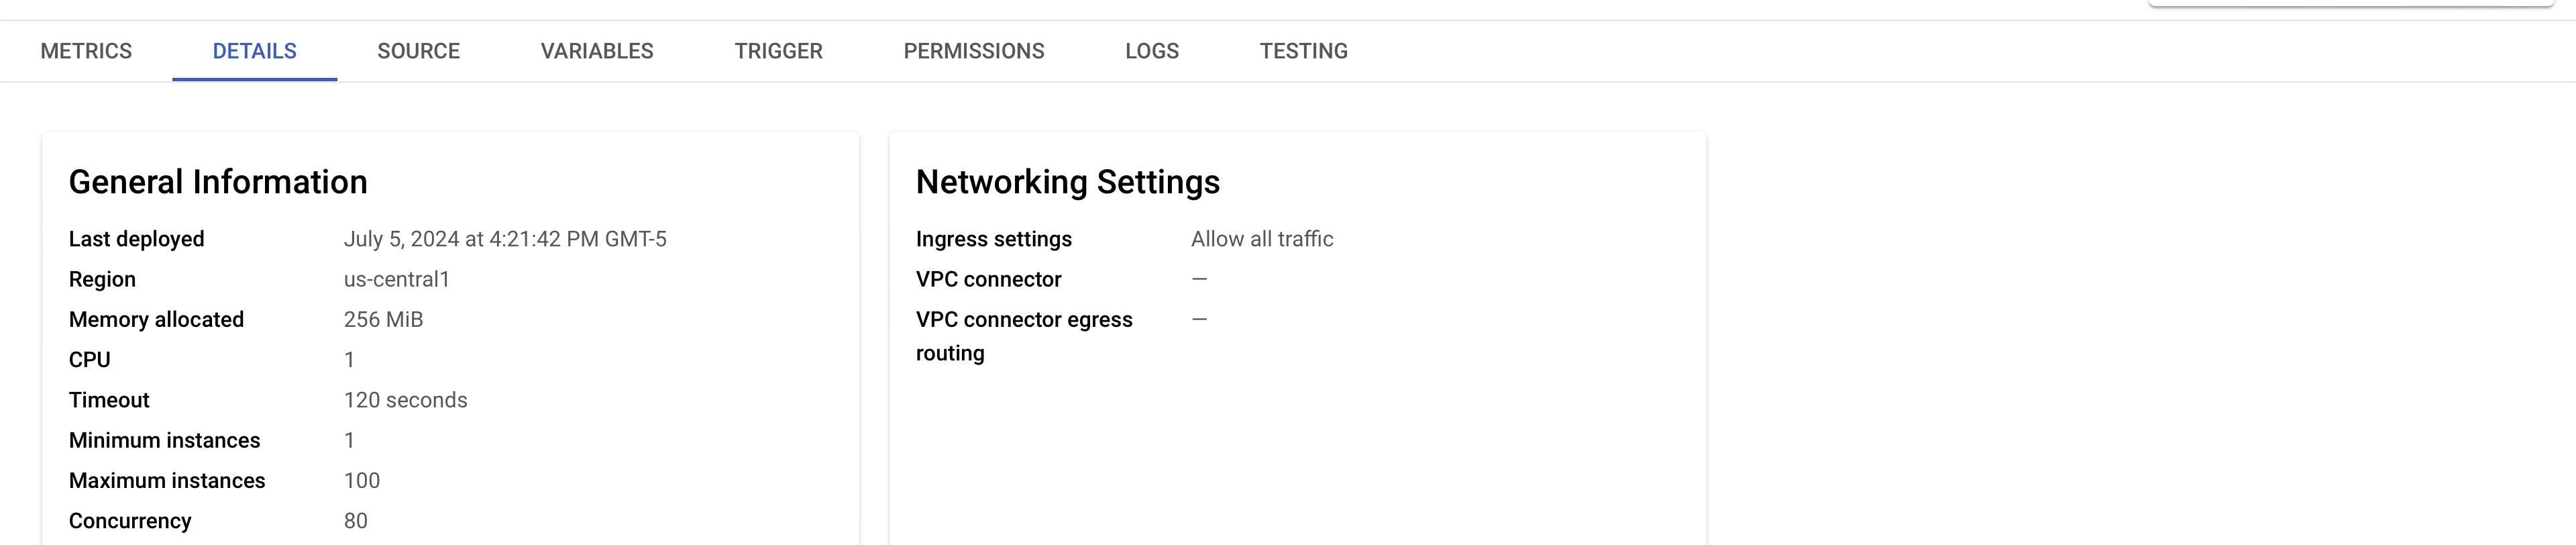Image resolution: width=2576 pixels, height=545 pixels.
Task: Click the 256 MiB memory value
Action: (383, 319)
